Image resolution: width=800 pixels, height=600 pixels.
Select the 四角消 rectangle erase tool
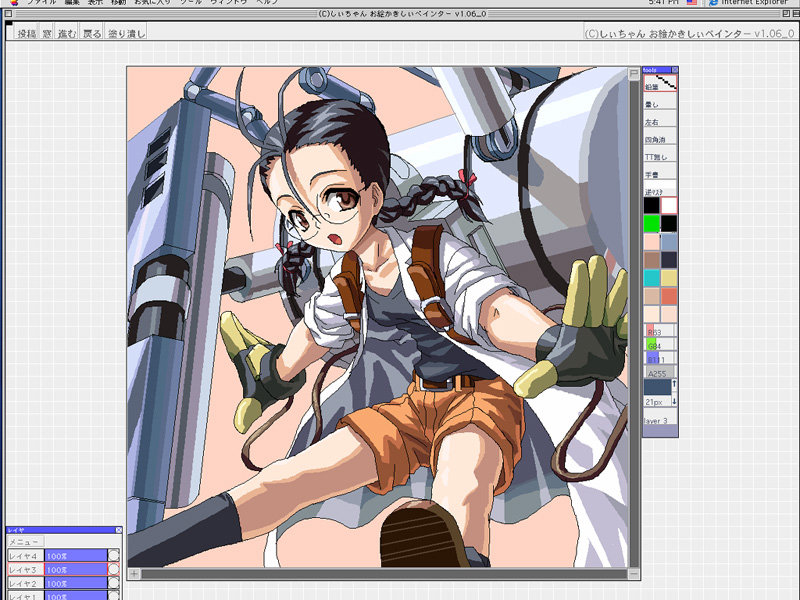click(x=660, y=136)
